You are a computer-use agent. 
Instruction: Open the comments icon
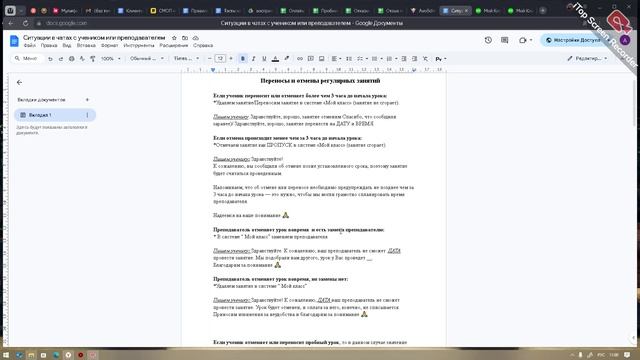[x=504, y=40]
